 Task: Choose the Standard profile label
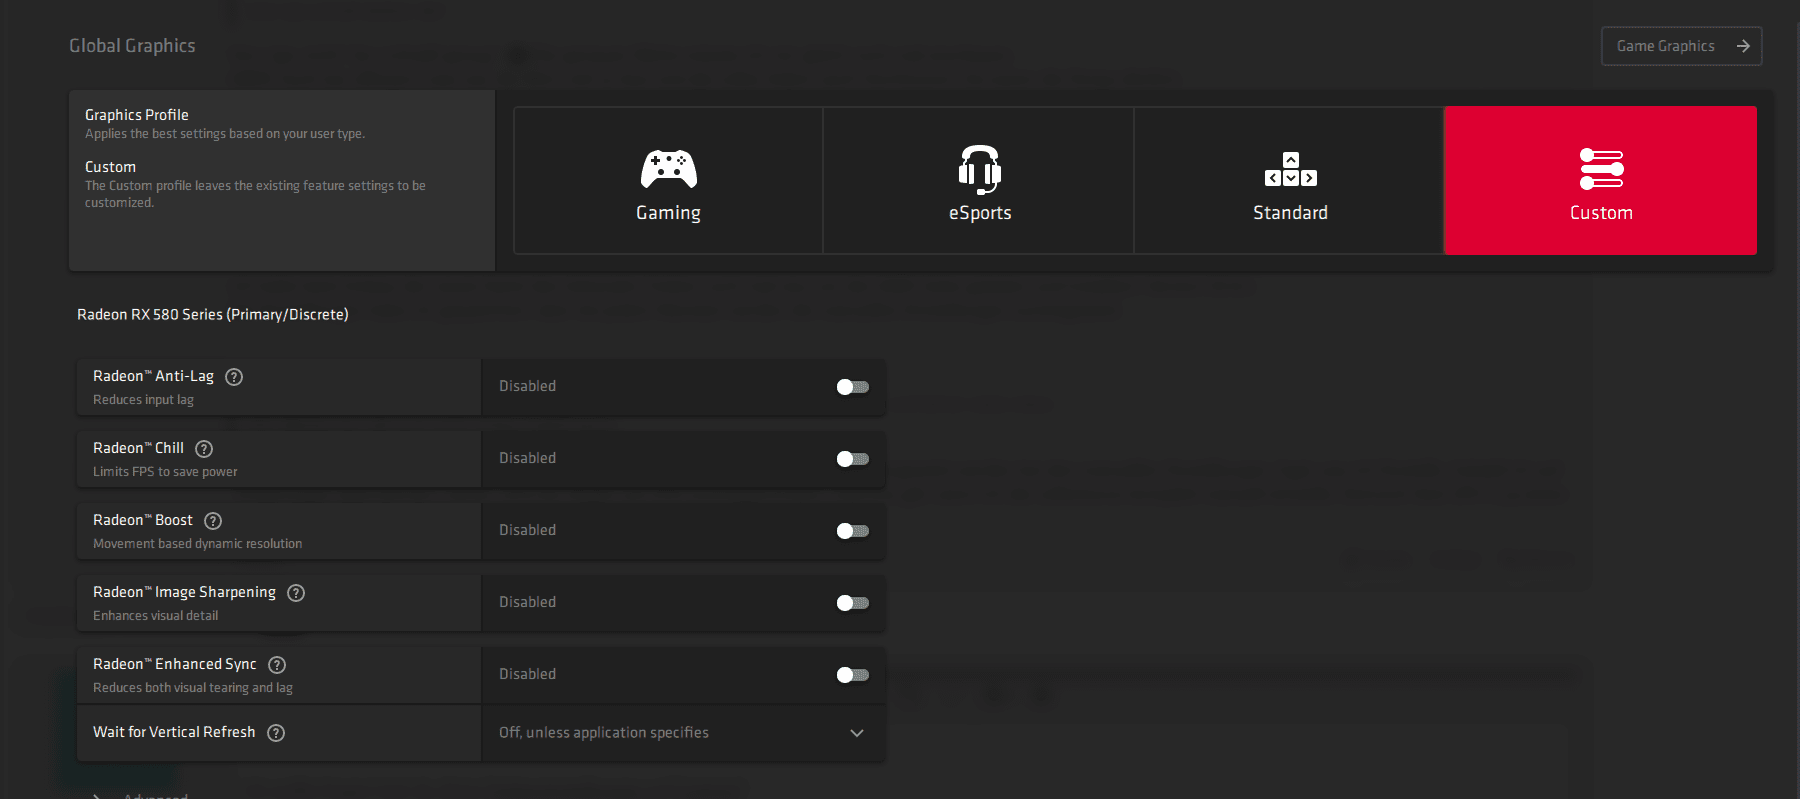tap(1291, 213)
